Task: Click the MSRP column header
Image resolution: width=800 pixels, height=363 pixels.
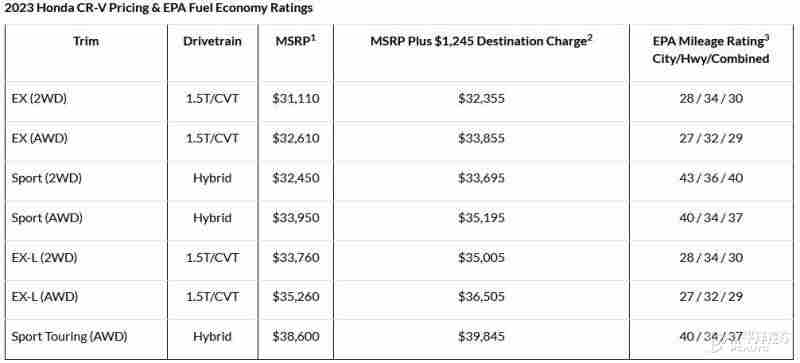Action: (x=295, y=41)
